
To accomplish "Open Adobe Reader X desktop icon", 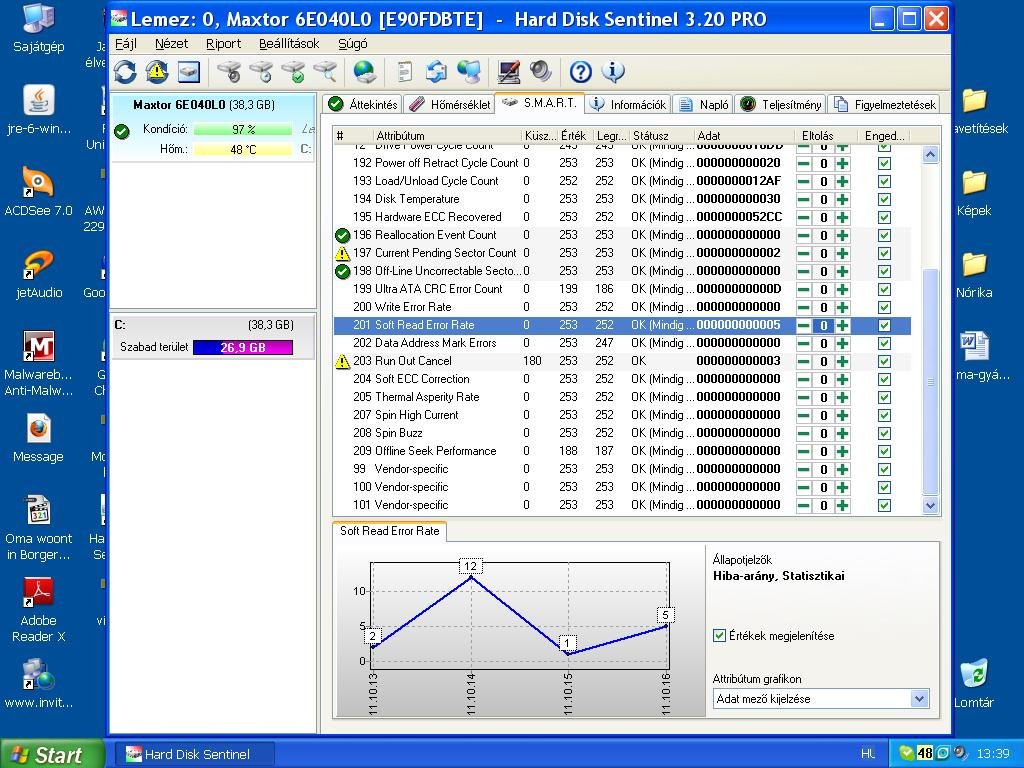I will (38, 609).
